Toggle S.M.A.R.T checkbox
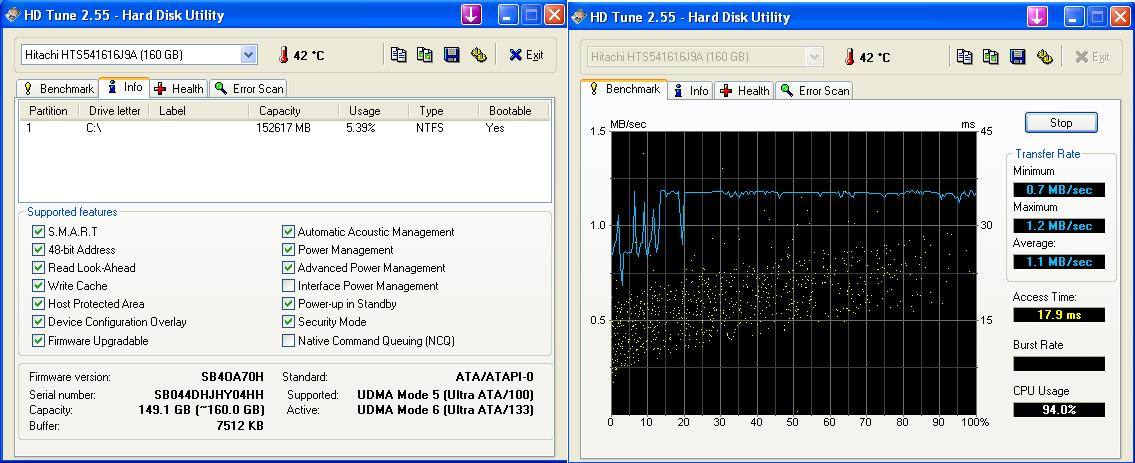 click(38, 232)
